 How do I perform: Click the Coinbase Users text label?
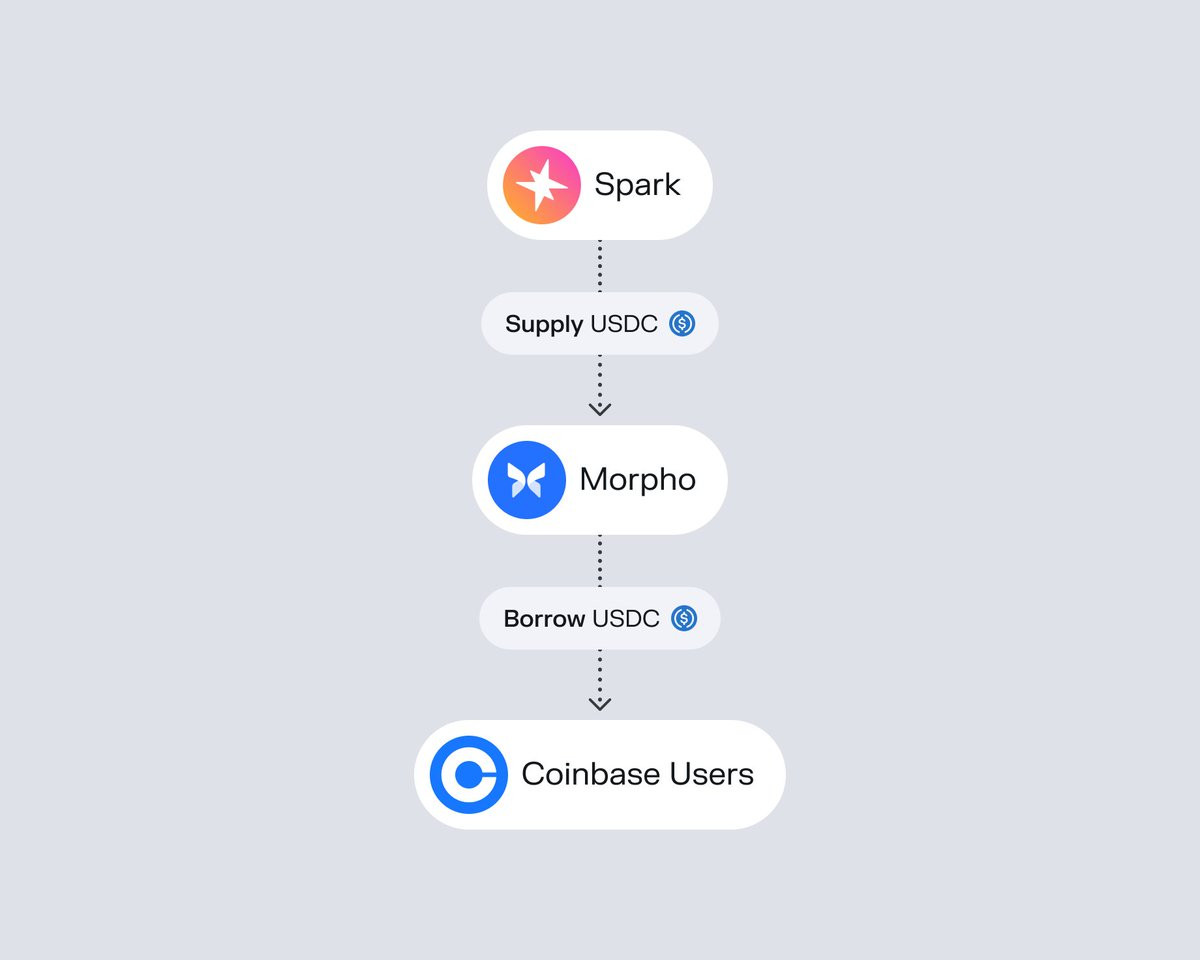point(638,774)
